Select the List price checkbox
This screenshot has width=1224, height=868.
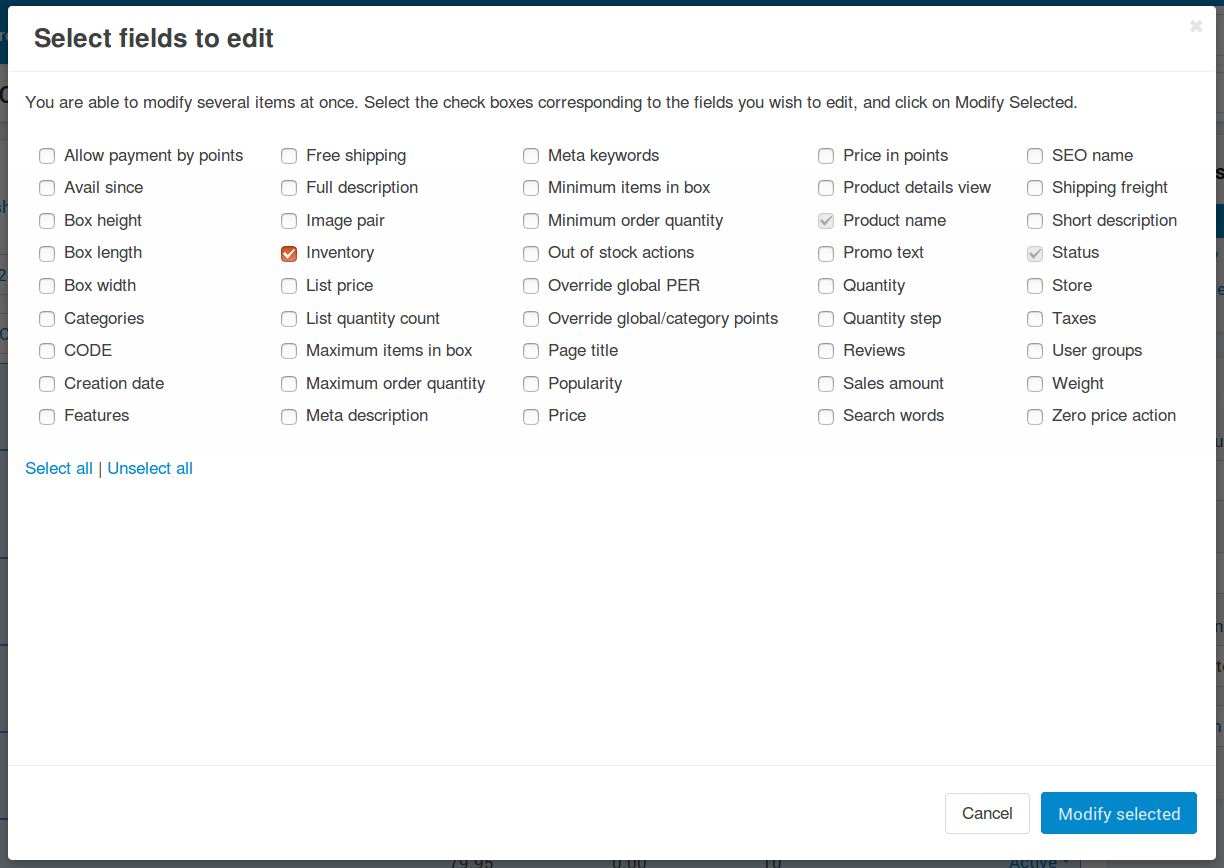289,286
